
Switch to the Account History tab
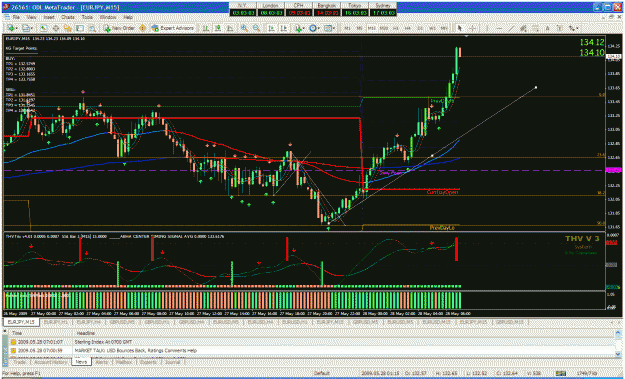coord(51,362)
